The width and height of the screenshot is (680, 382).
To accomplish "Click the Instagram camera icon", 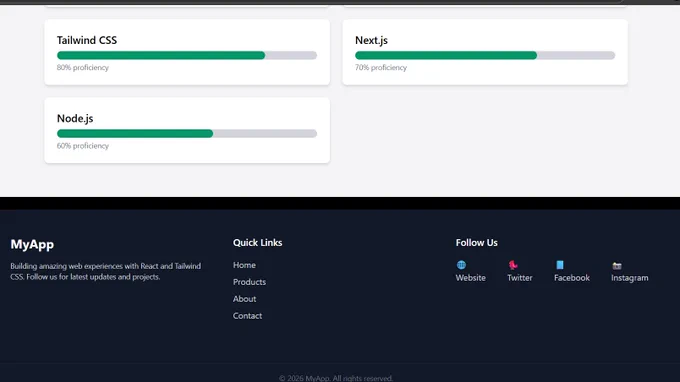I will (617, 265).
